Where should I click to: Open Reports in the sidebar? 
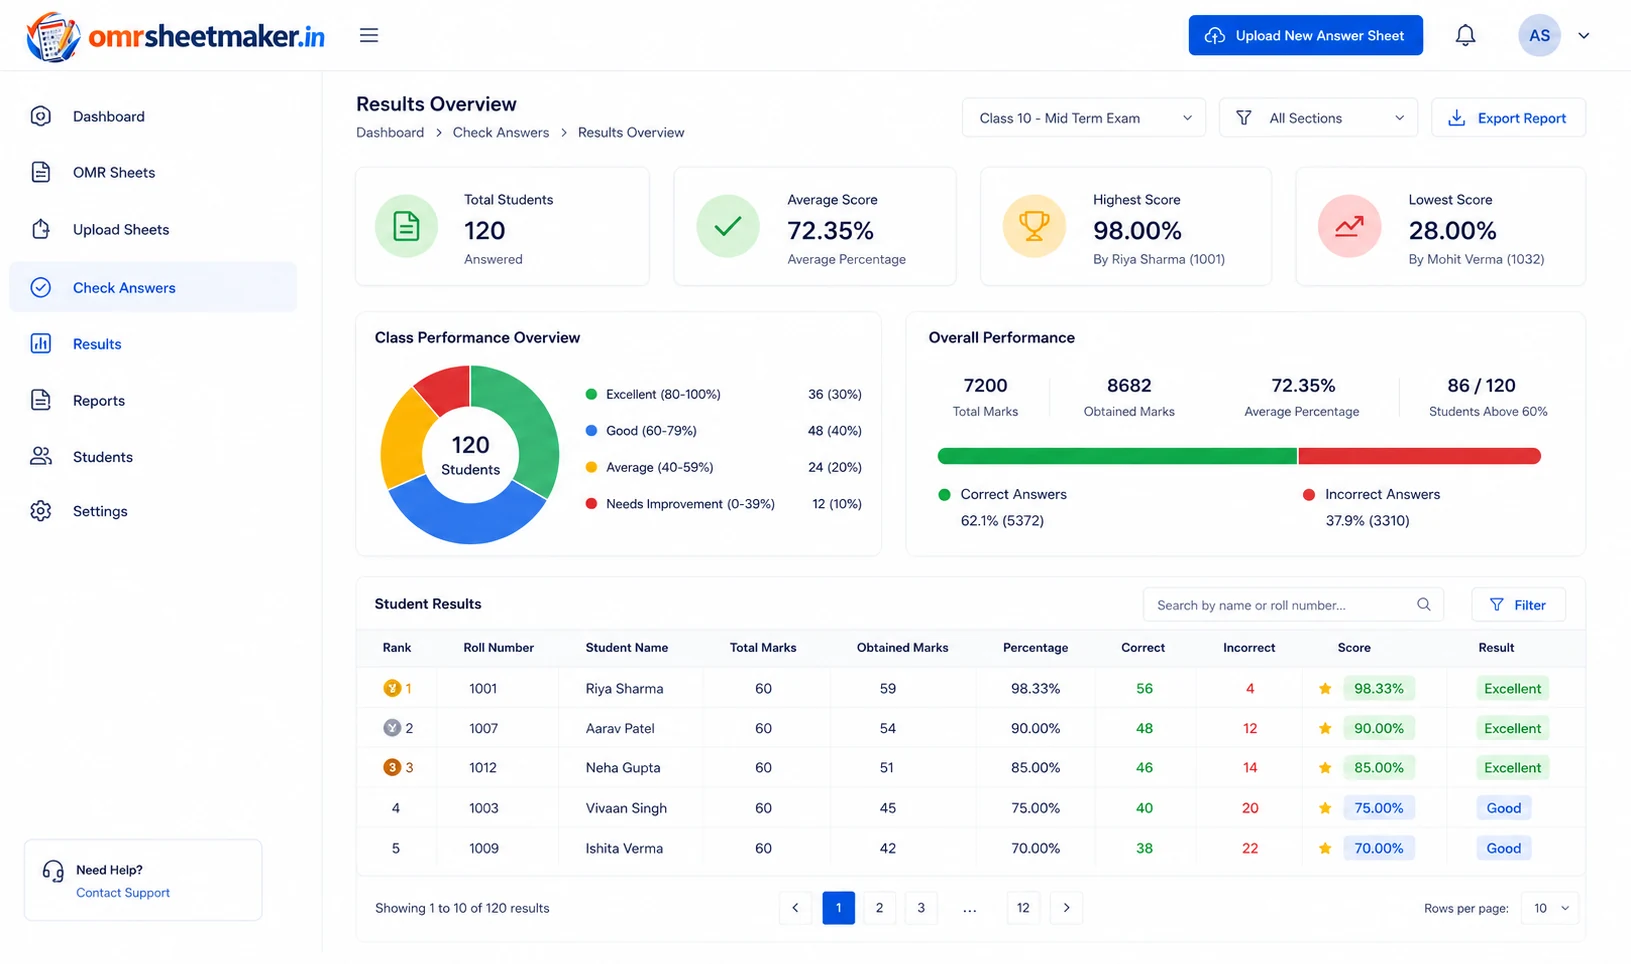tap(99, 401)
